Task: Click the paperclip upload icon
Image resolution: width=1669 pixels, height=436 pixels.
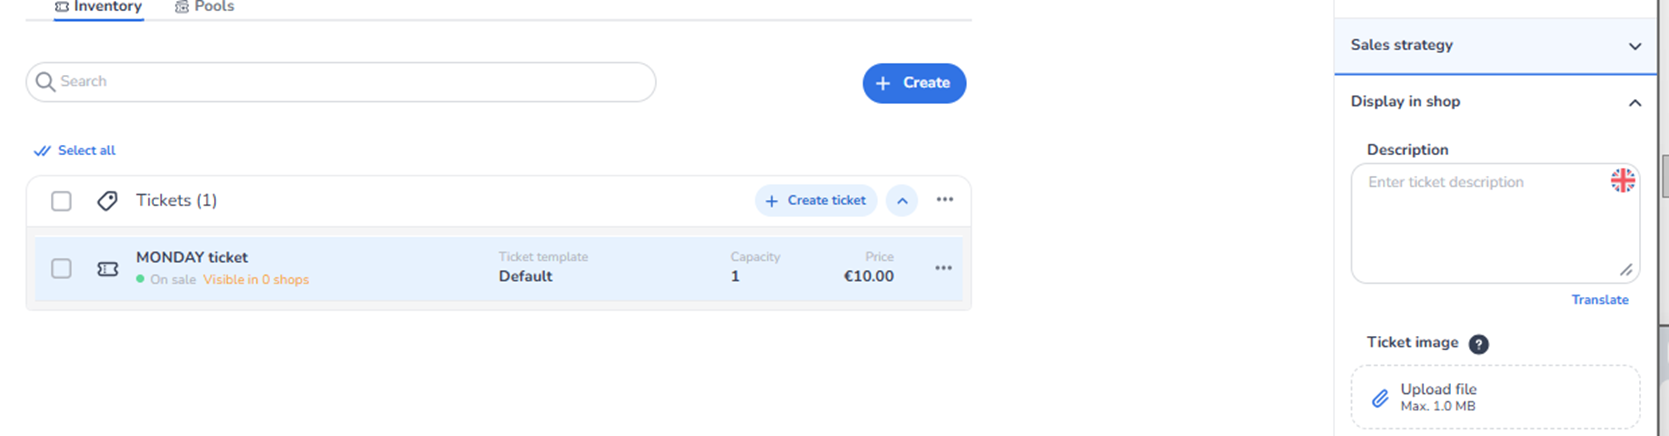Action: (1380, 398)
